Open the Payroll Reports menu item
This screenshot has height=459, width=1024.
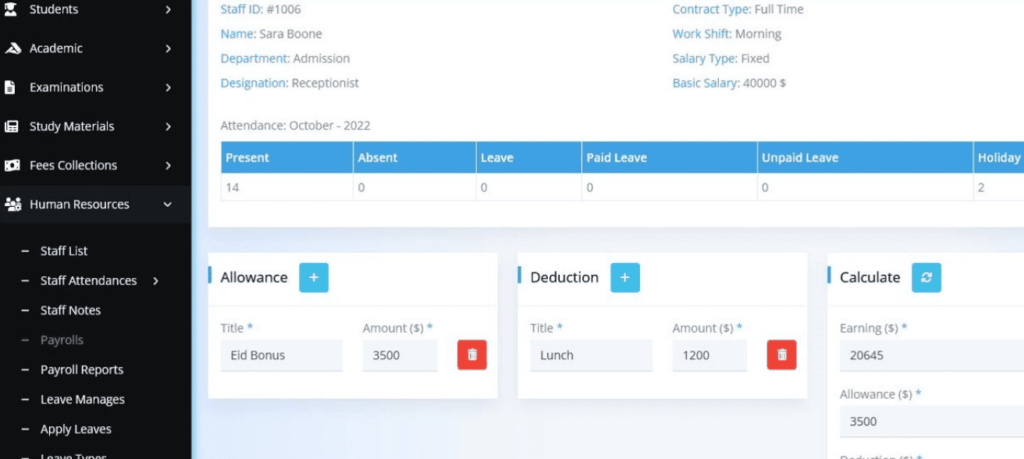82,370
